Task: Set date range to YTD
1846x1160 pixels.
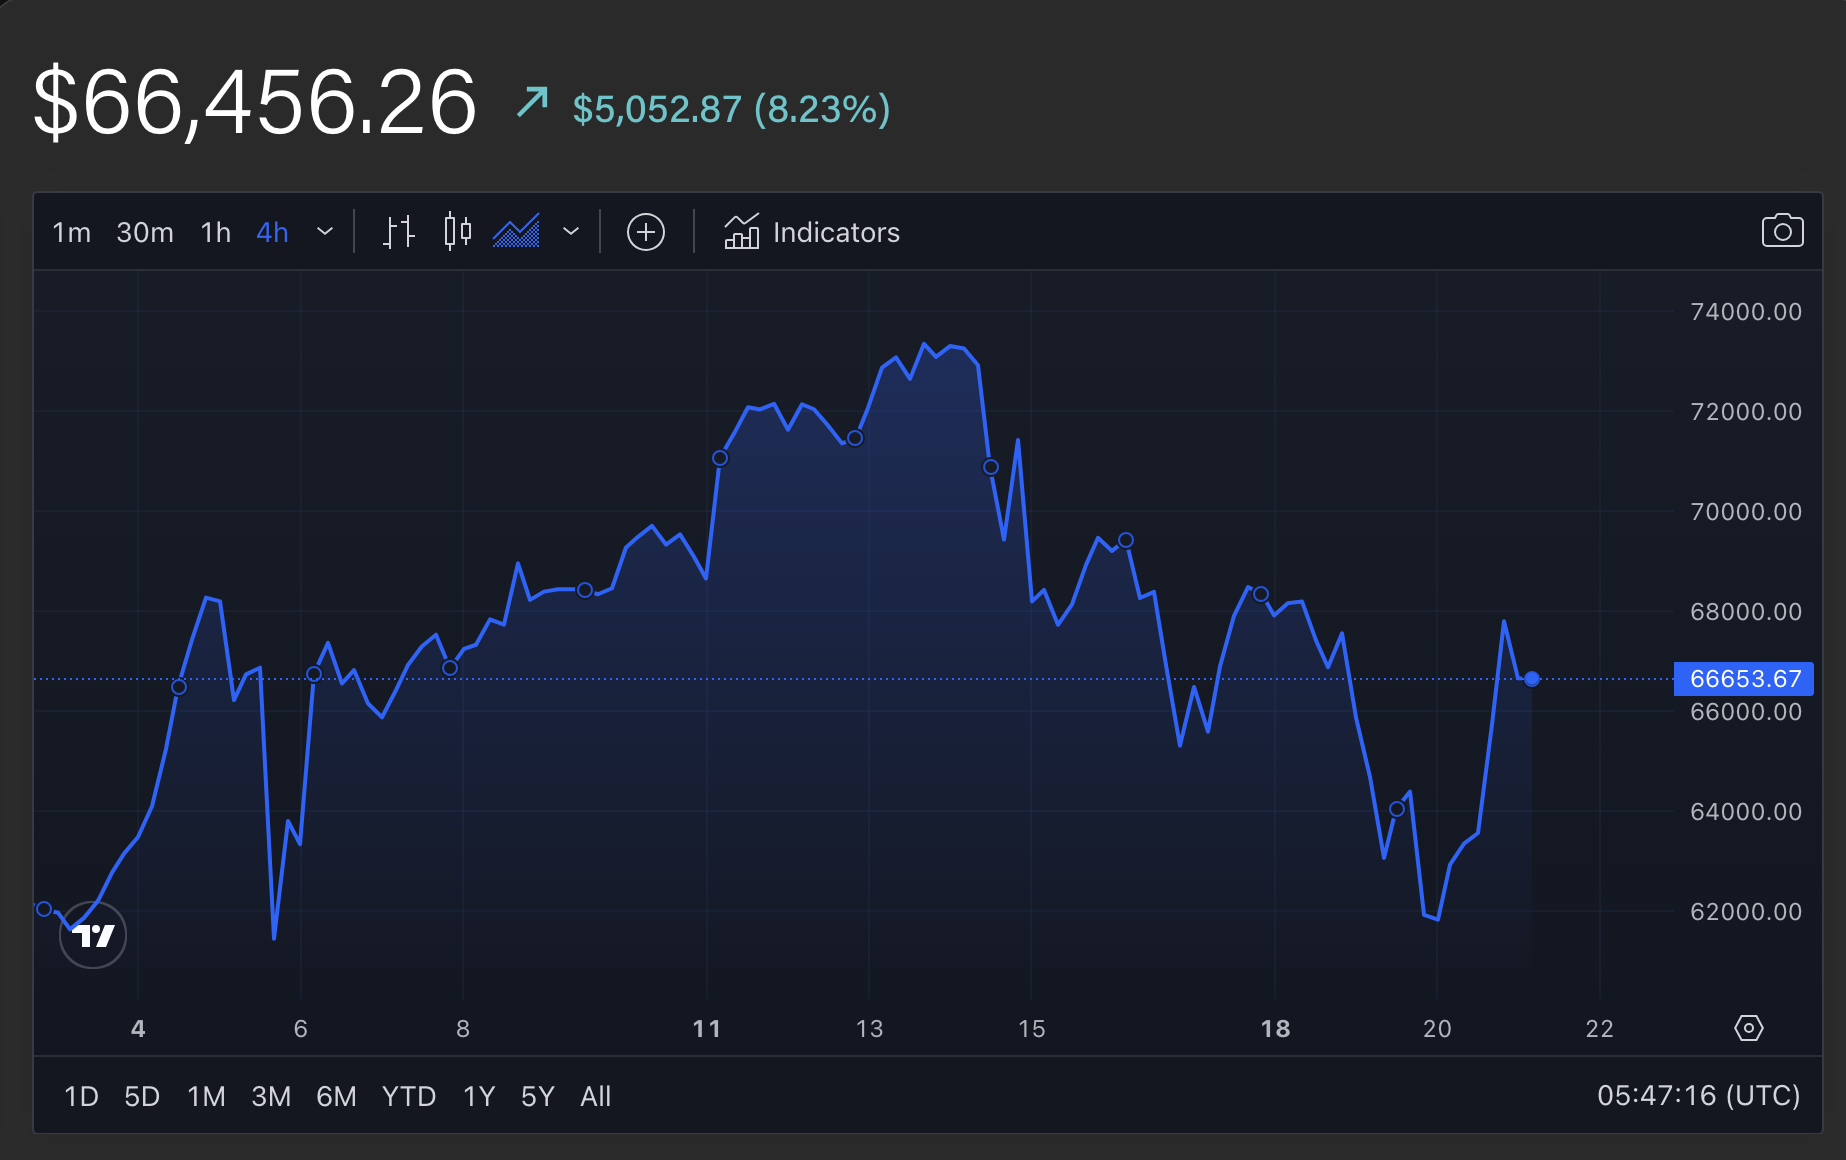Action: tap(409, 1096)
